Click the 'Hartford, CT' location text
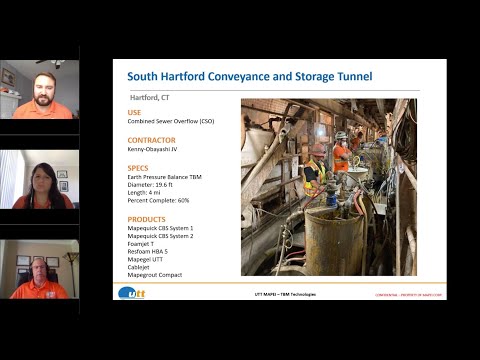 tap(150, 98)
